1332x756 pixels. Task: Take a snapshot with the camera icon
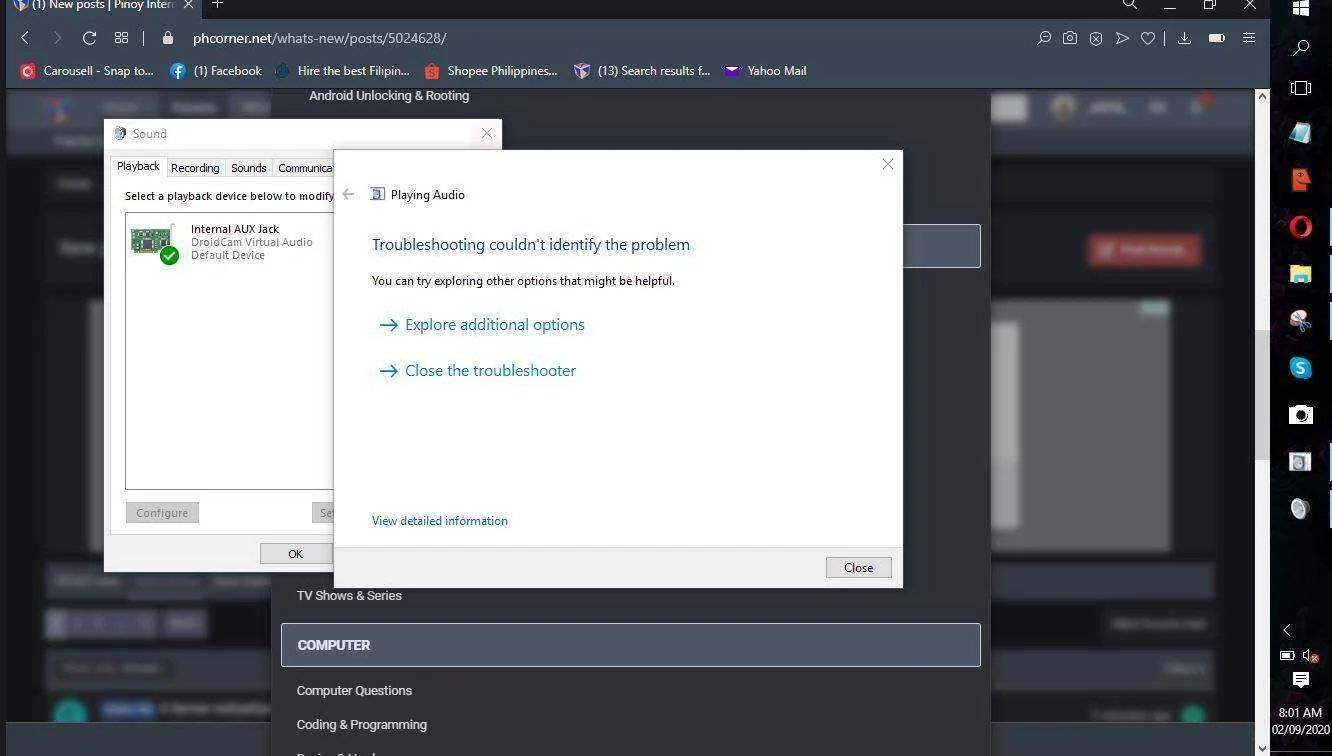[1070, 38]
